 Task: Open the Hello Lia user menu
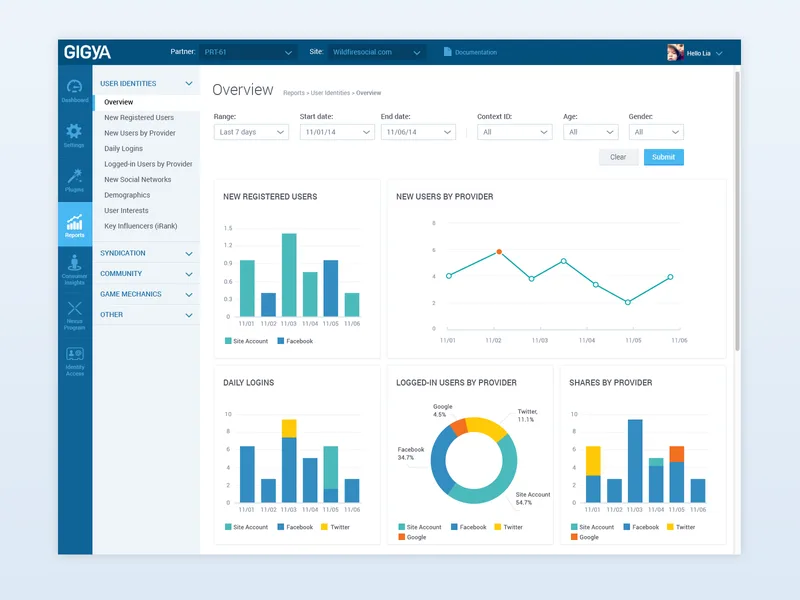tap(704, 53)
